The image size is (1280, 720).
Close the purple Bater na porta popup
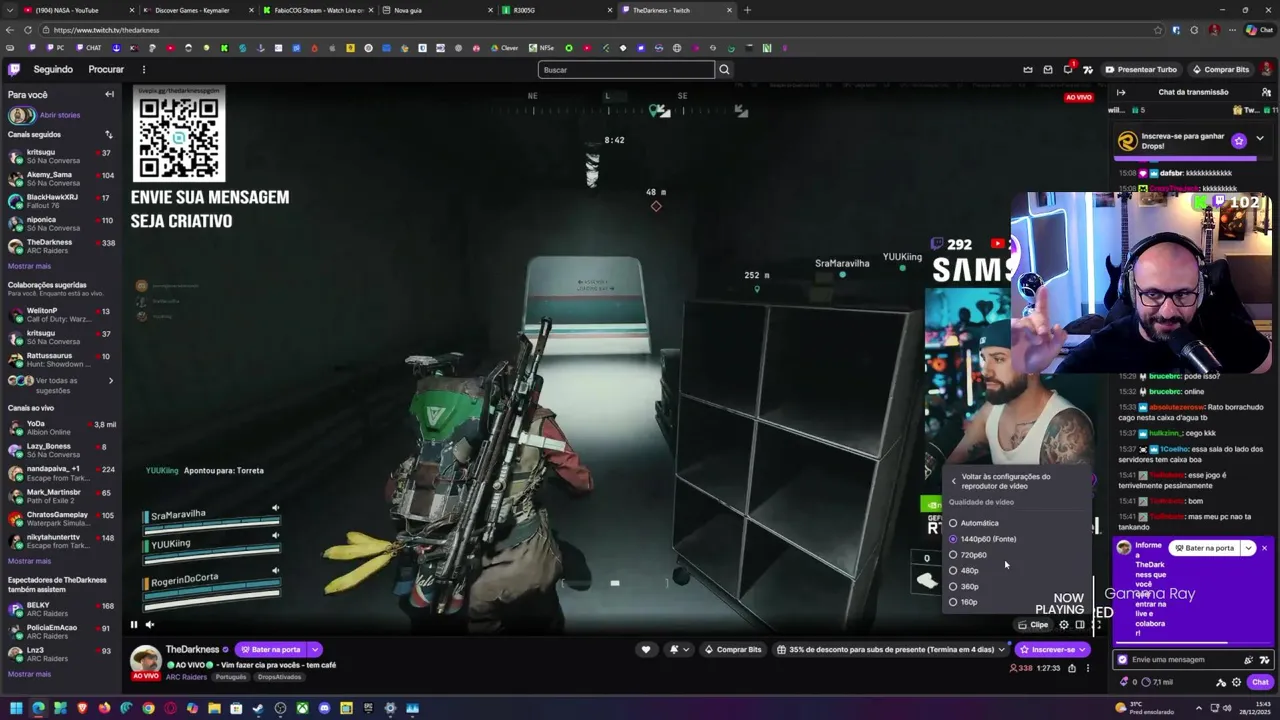1264,548
